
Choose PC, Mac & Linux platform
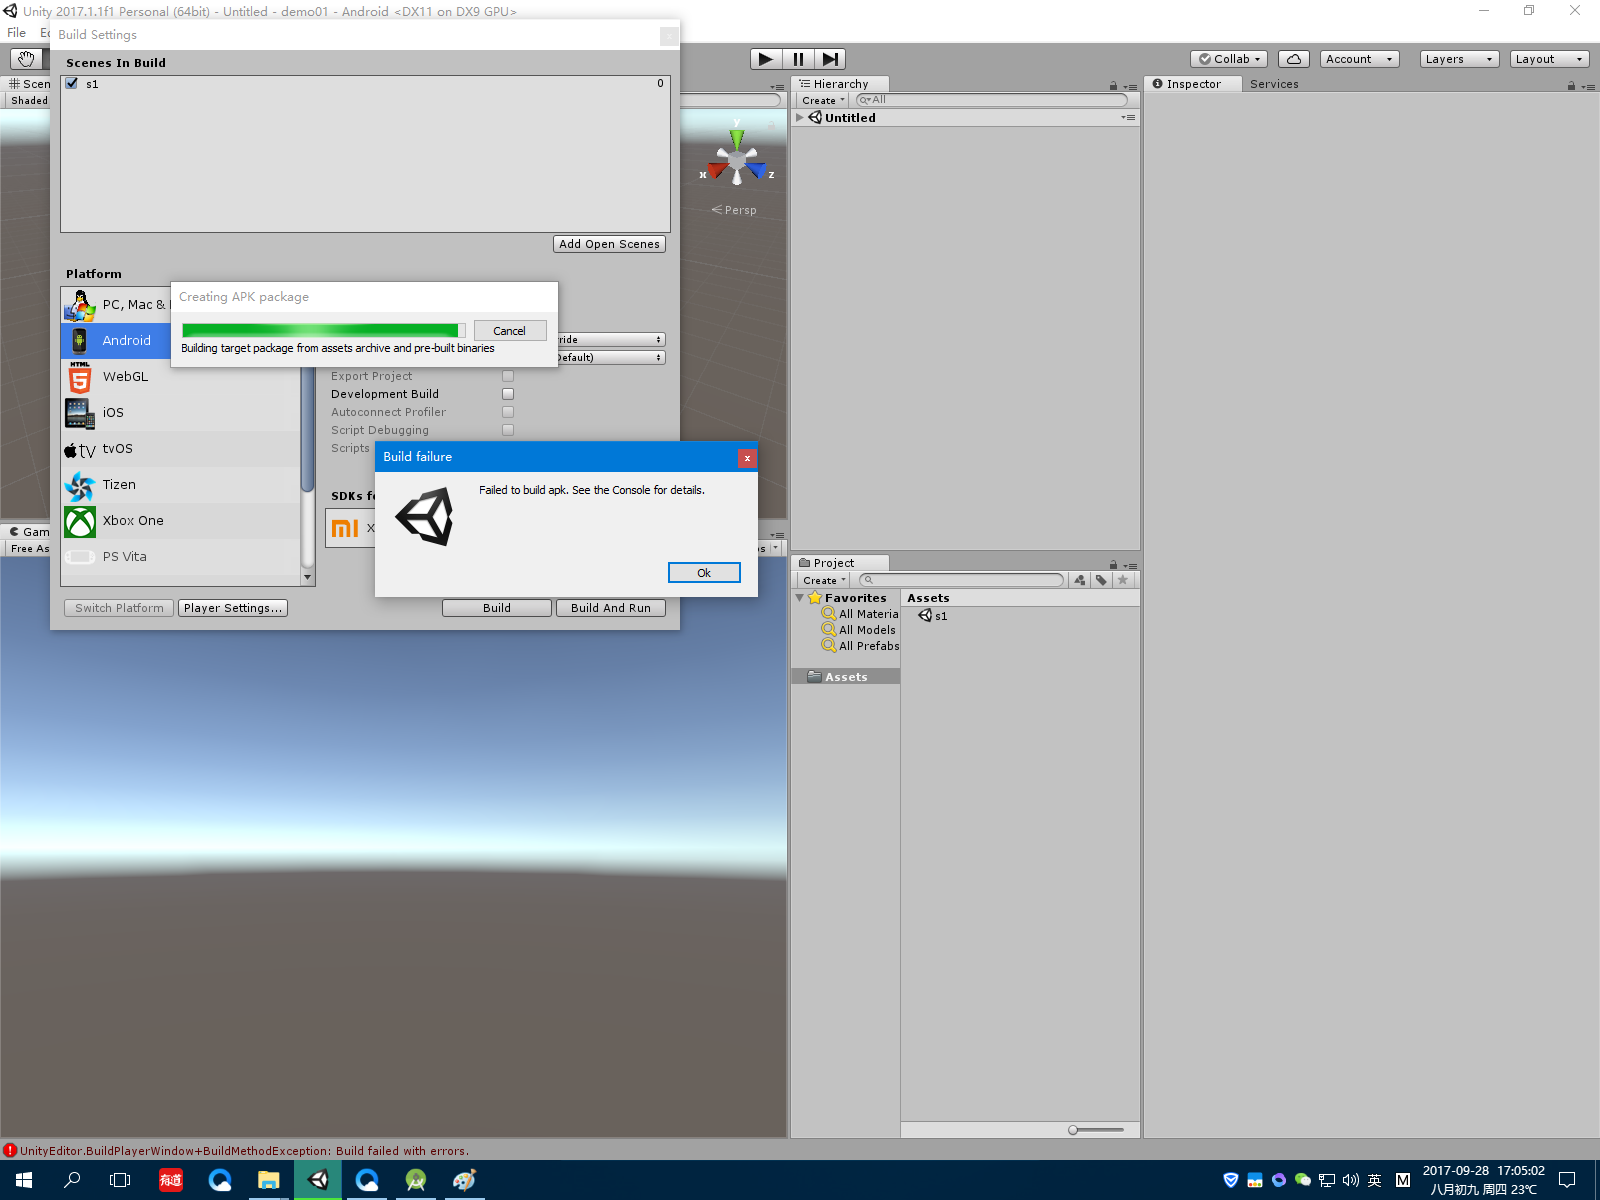pyautogui.click(x=116, y=305)
